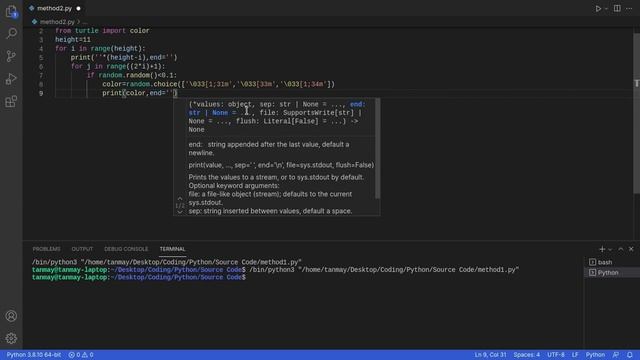Select the Python terminal in the list
The width and height of the screenshot is (640, 360).
[612, 273]
